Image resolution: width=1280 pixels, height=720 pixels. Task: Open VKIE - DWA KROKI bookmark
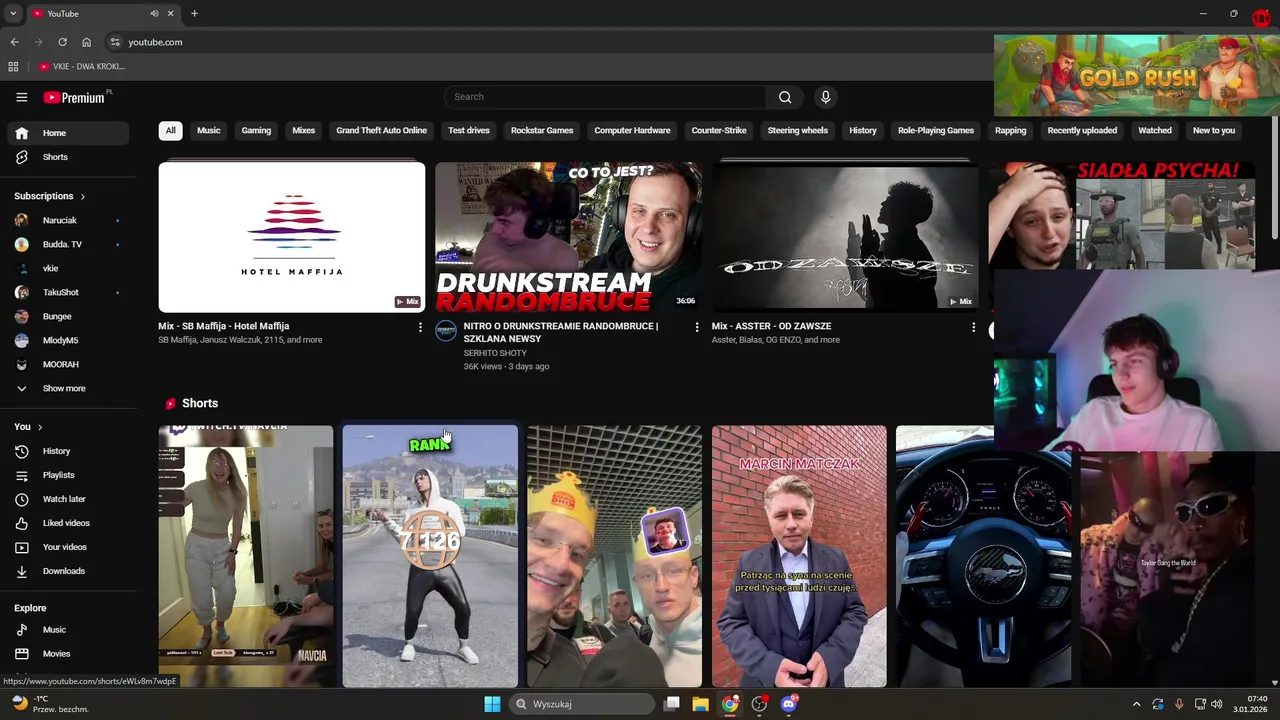82,67
